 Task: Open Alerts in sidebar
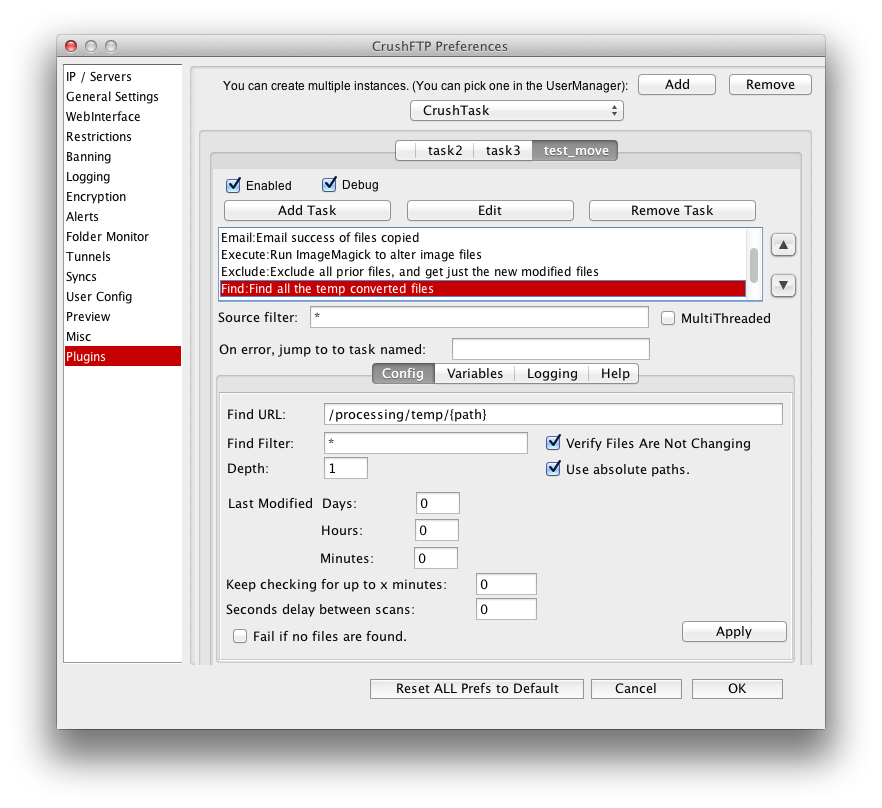click(x=123, y=217)
